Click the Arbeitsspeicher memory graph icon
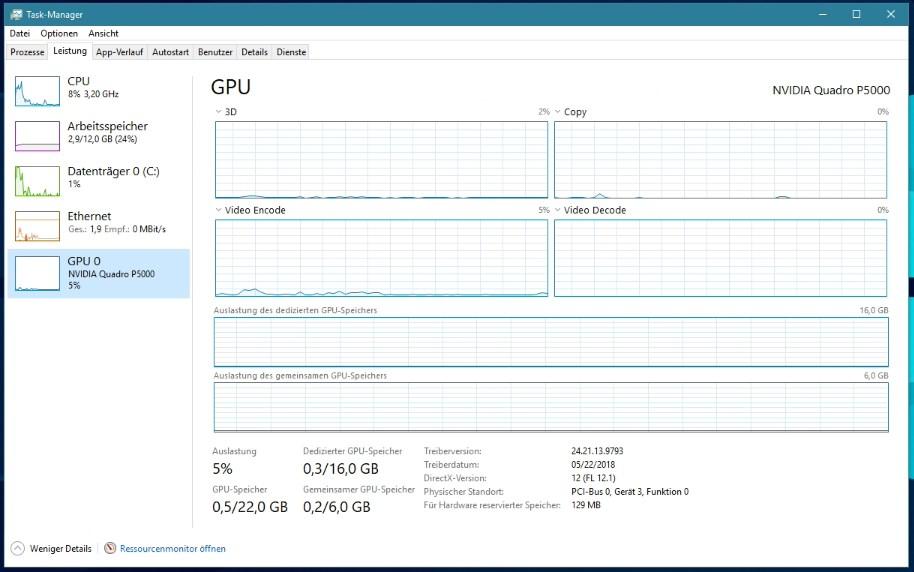This screenshot has width=914, height=572. [x=37, y=136]
